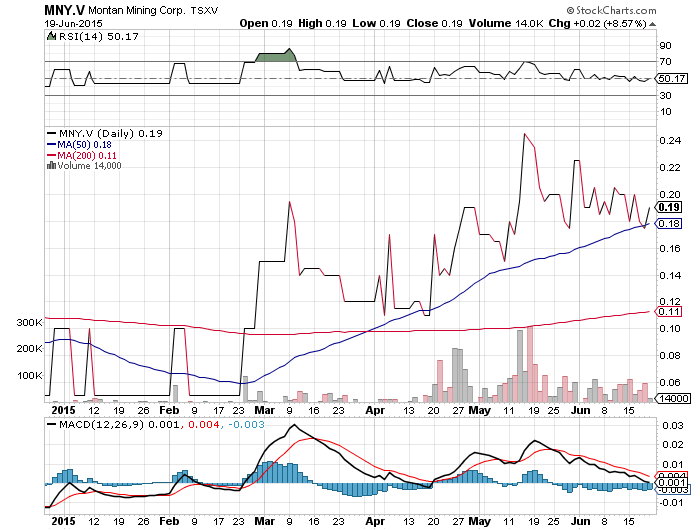Click the red MA(200) legend marker
The image size is (700, 530).
click(x=52, y=155)
